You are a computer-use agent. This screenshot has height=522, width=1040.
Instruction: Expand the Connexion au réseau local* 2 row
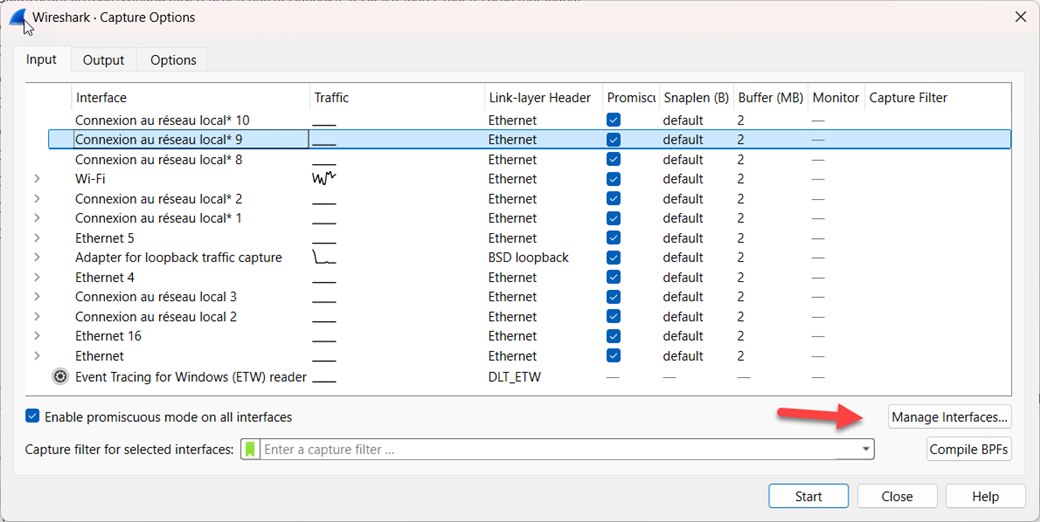pos(37,198)
